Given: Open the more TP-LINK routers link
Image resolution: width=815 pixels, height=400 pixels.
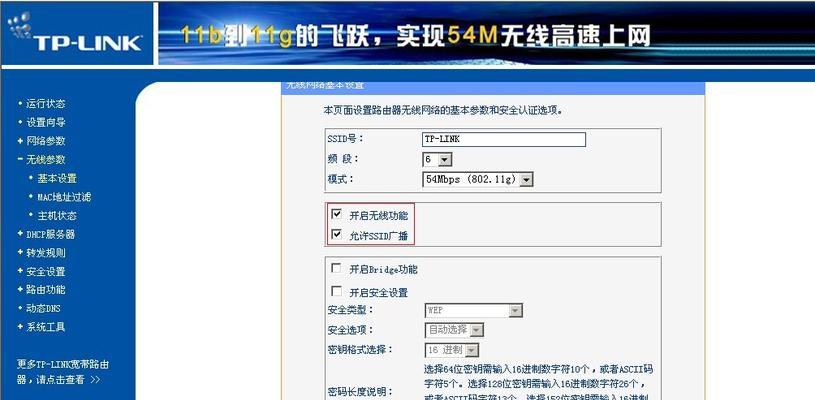Looking at the screenshot, I should (62, 372).
